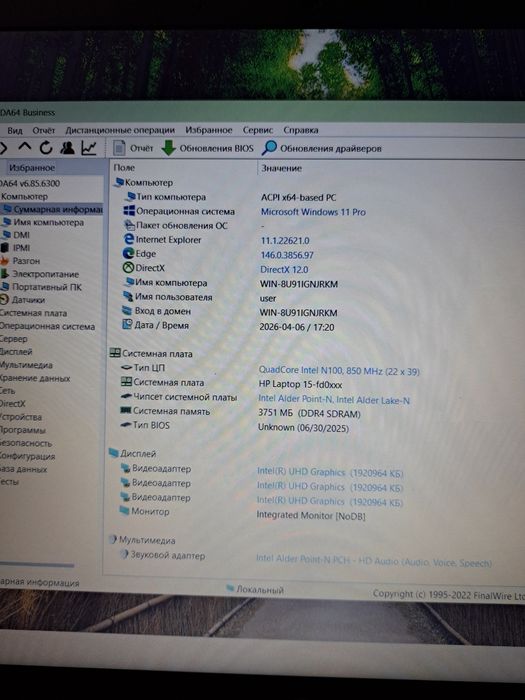525x700 pixels.
Task: Open Дисплей sidebar category
Action: tap(16, 351)
